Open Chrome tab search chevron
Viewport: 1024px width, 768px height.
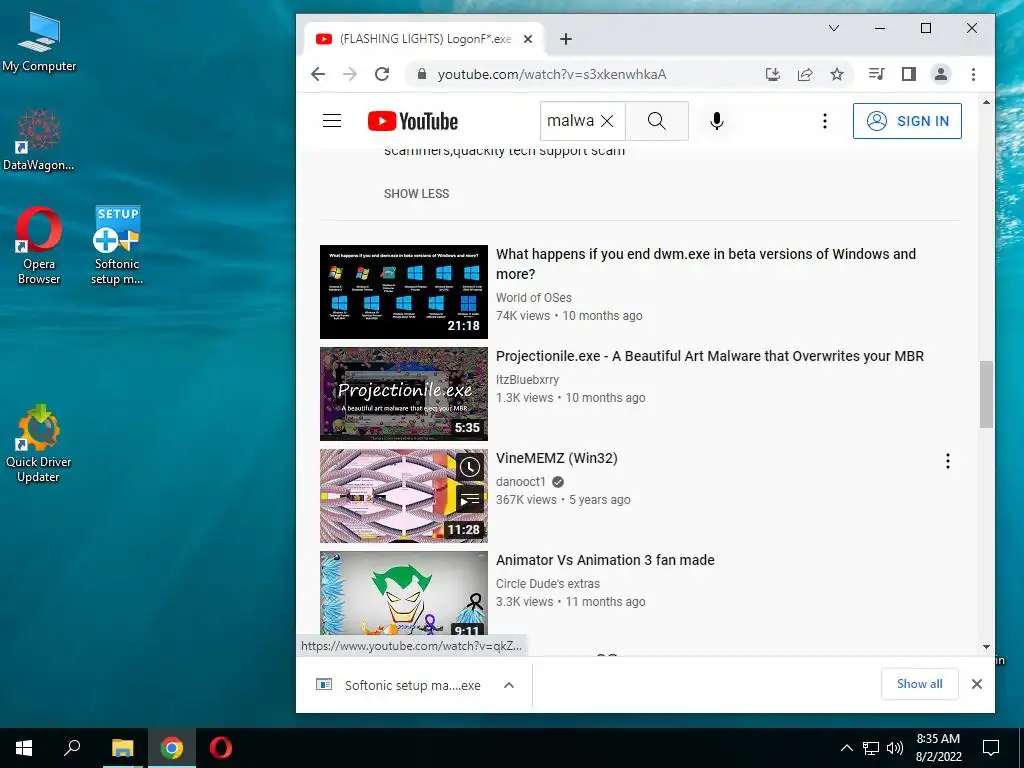click(834, 28)
